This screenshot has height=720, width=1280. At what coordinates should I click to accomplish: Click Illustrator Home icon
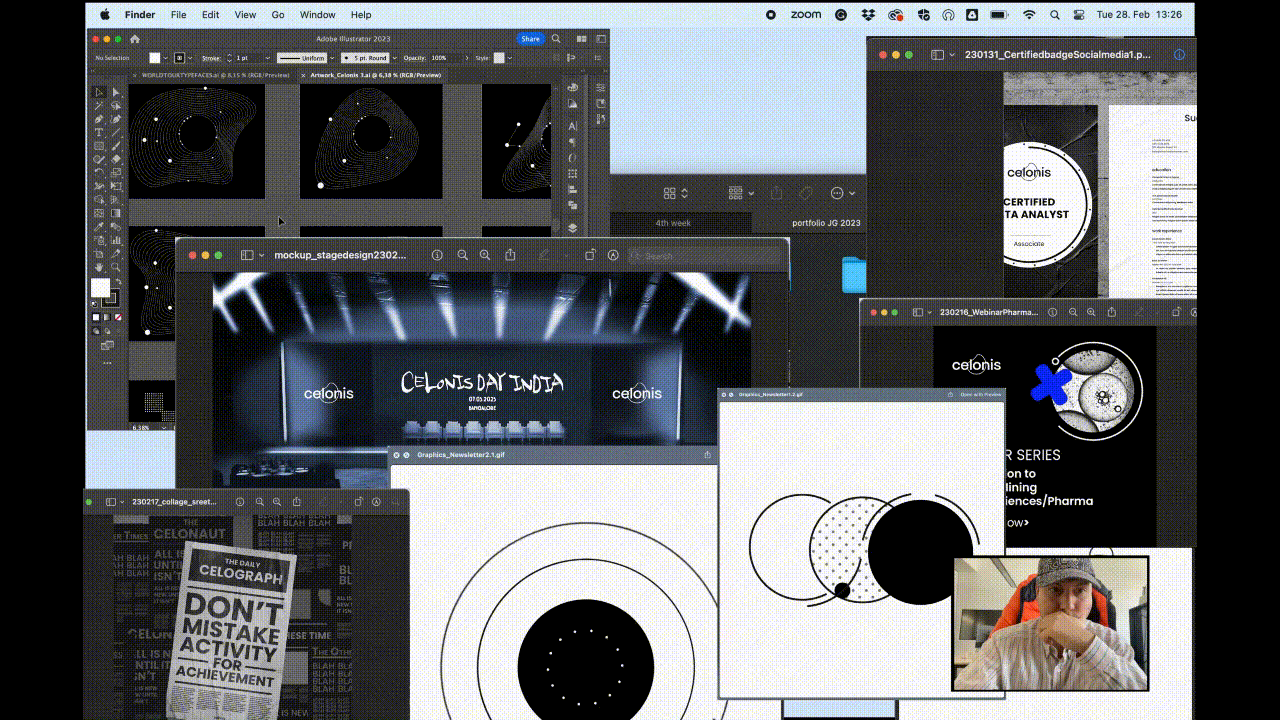[135, 39]
